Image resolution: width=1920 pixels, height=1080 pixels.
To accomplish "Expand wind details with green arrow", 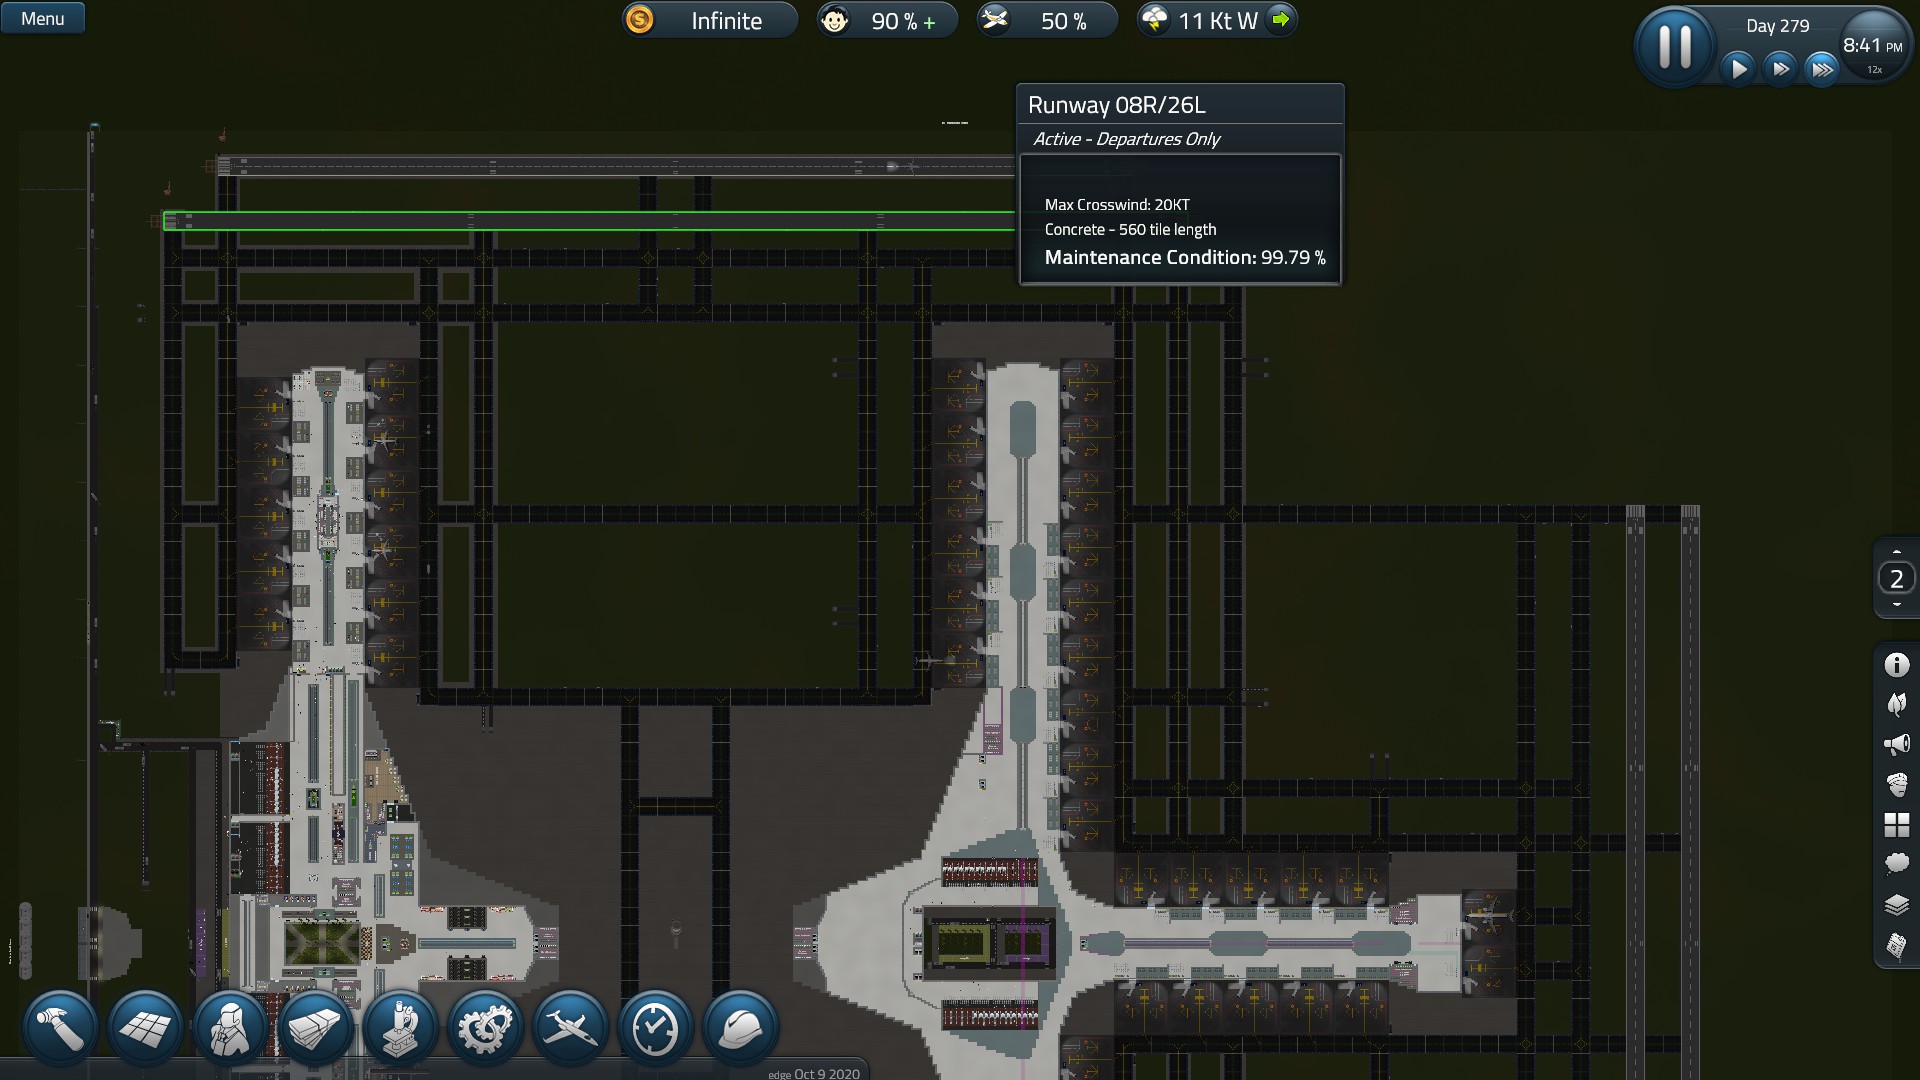I will [x=1280, y=19].
